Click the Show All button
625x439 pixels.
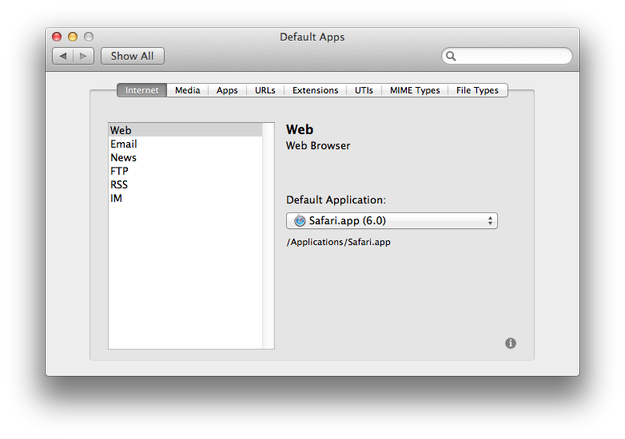132,56
